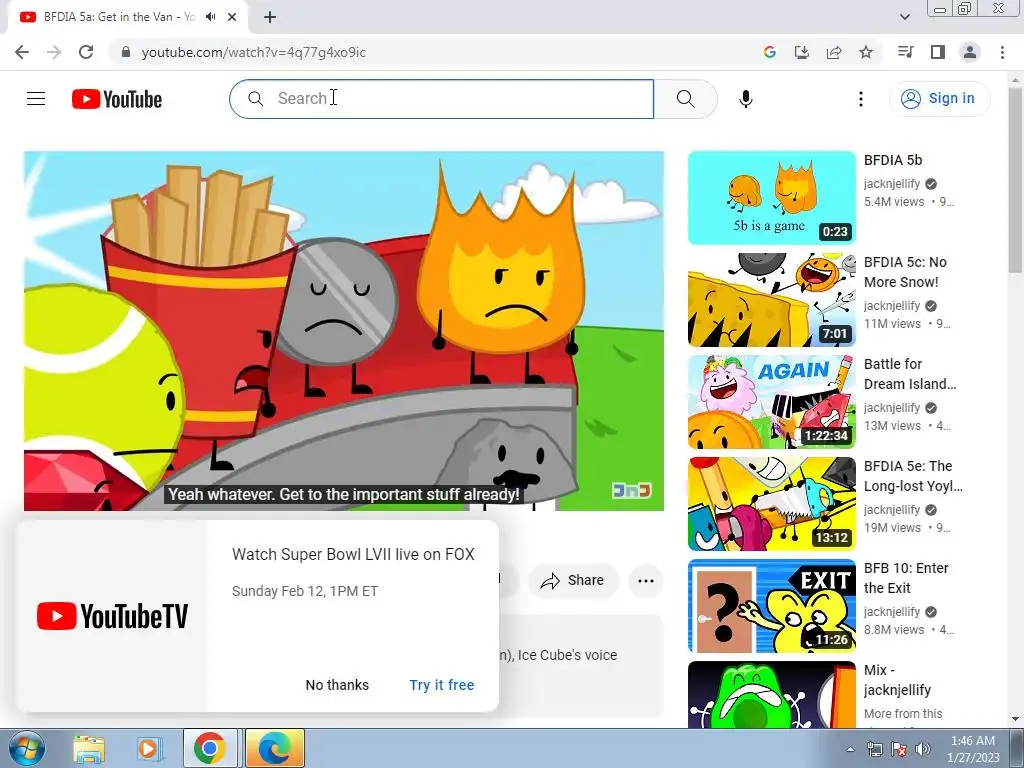This screenshot has height=768, width=1024.
Task: Click the browser forward arrow
Action: (54, 52)
